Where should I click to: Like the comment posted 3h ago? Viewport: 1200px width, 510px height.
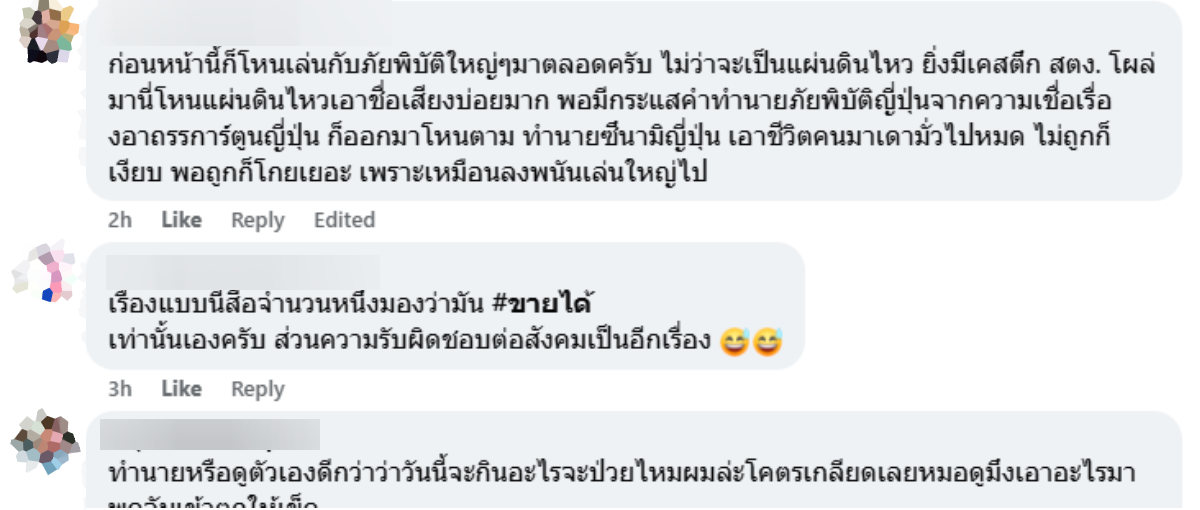(x=181, y=388)
